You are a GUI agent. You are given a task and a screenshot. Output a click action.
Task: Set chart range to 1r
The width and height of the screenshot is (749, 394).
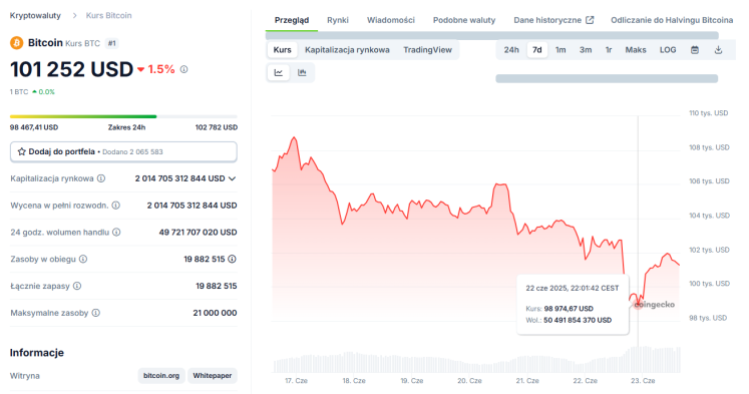pyautogui.click(x=609, y=50)
